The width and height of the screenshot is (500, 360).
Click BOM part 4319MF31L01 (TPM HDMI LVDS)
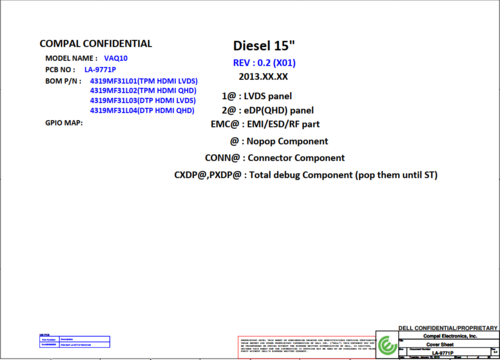144,81
